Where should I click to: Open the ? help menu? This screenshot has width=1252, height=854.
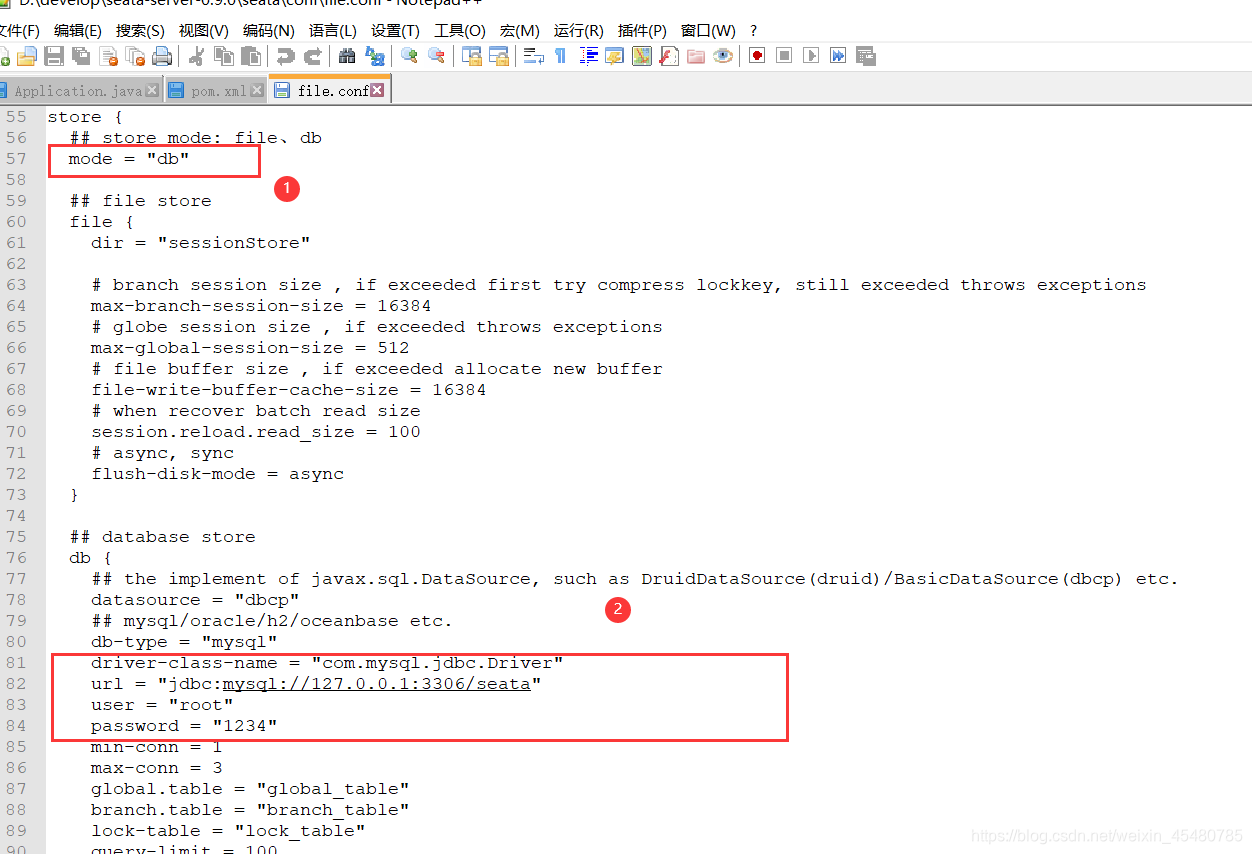click(x=754, y=31)
